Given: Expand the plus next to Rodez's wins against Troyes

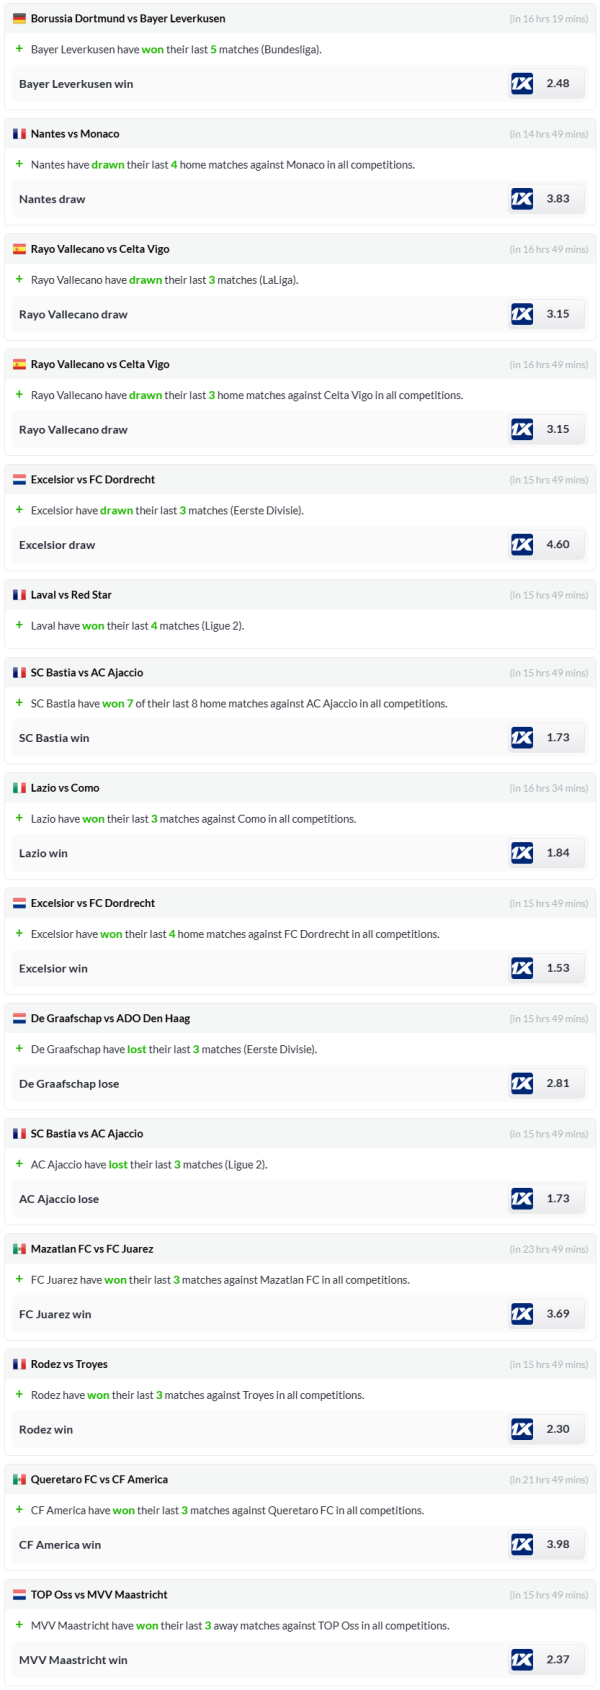Looking at the screenshot, I should tap(19, 1395).
